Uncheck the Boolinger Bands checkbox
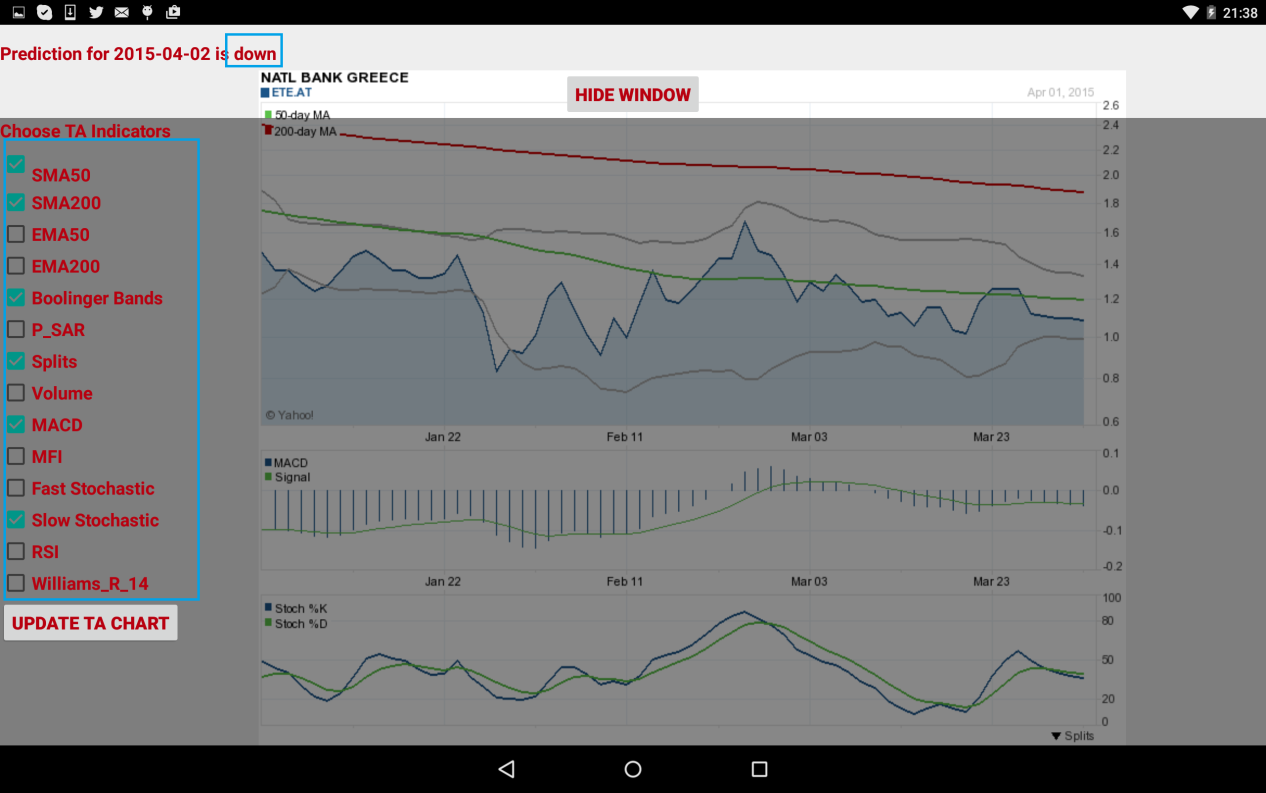The height and width of the screenshot is (793, 1266). [x=16, y=298]
